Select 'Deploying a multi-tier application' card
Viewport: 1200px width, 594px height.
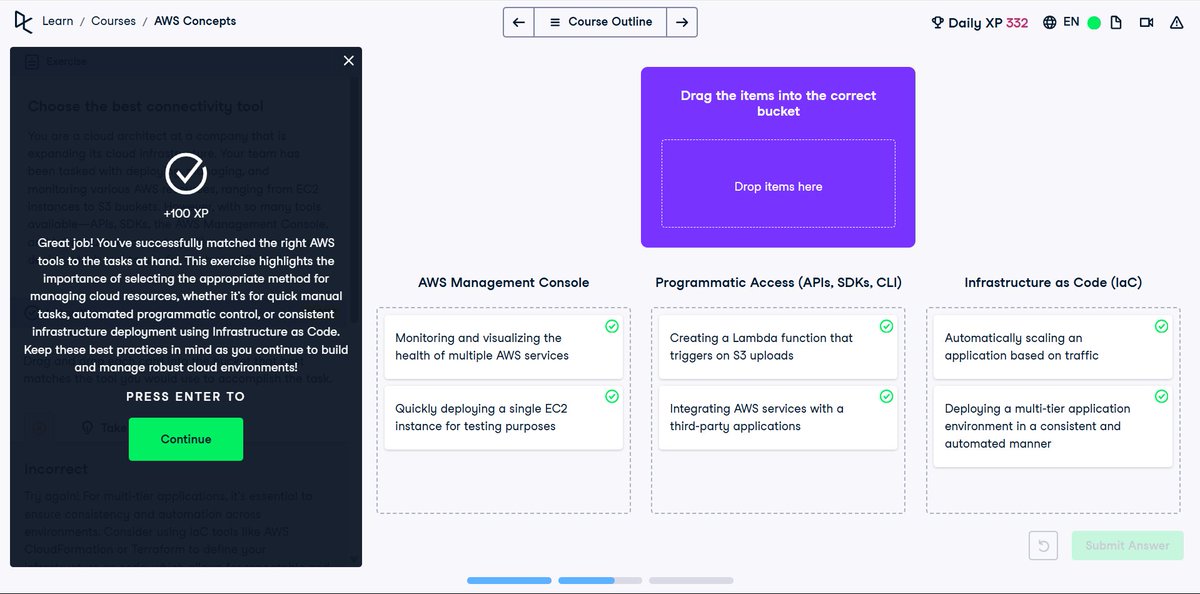pos(1053,427)
